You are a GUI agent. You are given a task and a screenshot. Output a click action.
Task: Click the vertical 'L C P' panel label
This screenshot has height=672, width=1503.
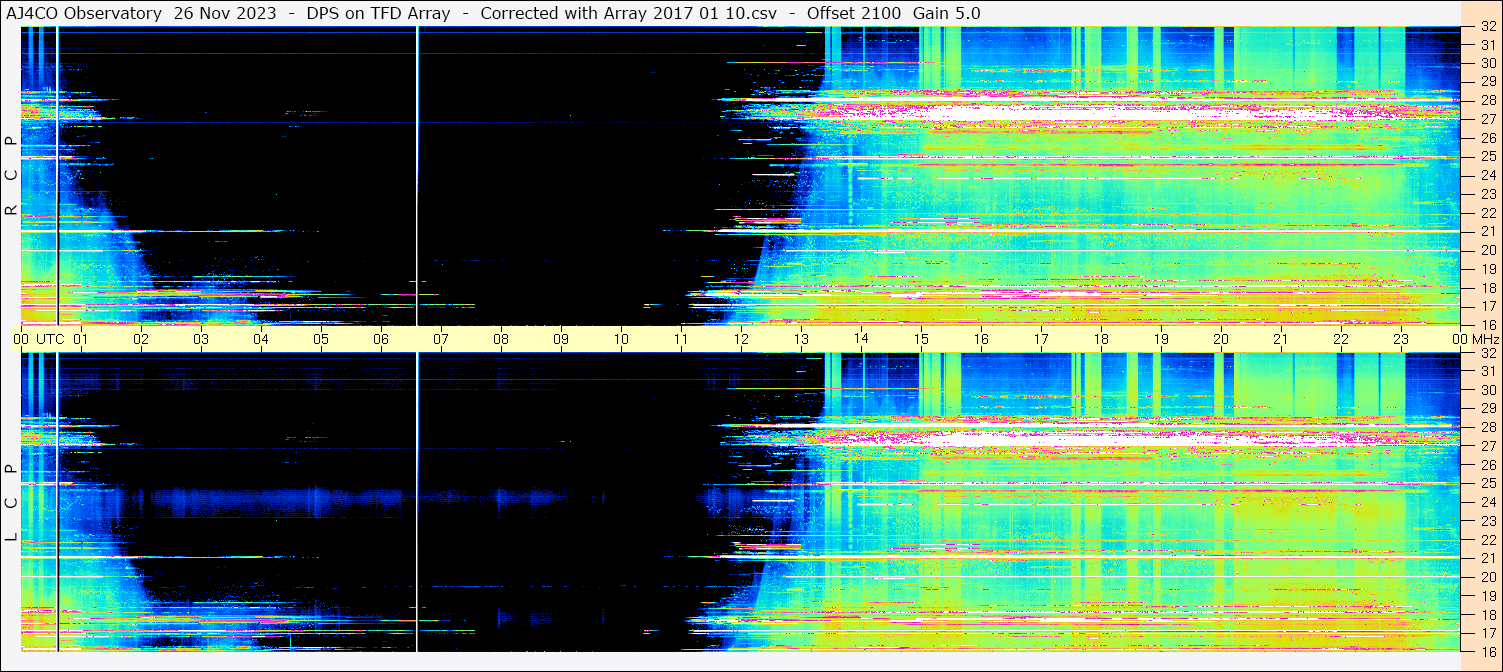coord(11,503)
